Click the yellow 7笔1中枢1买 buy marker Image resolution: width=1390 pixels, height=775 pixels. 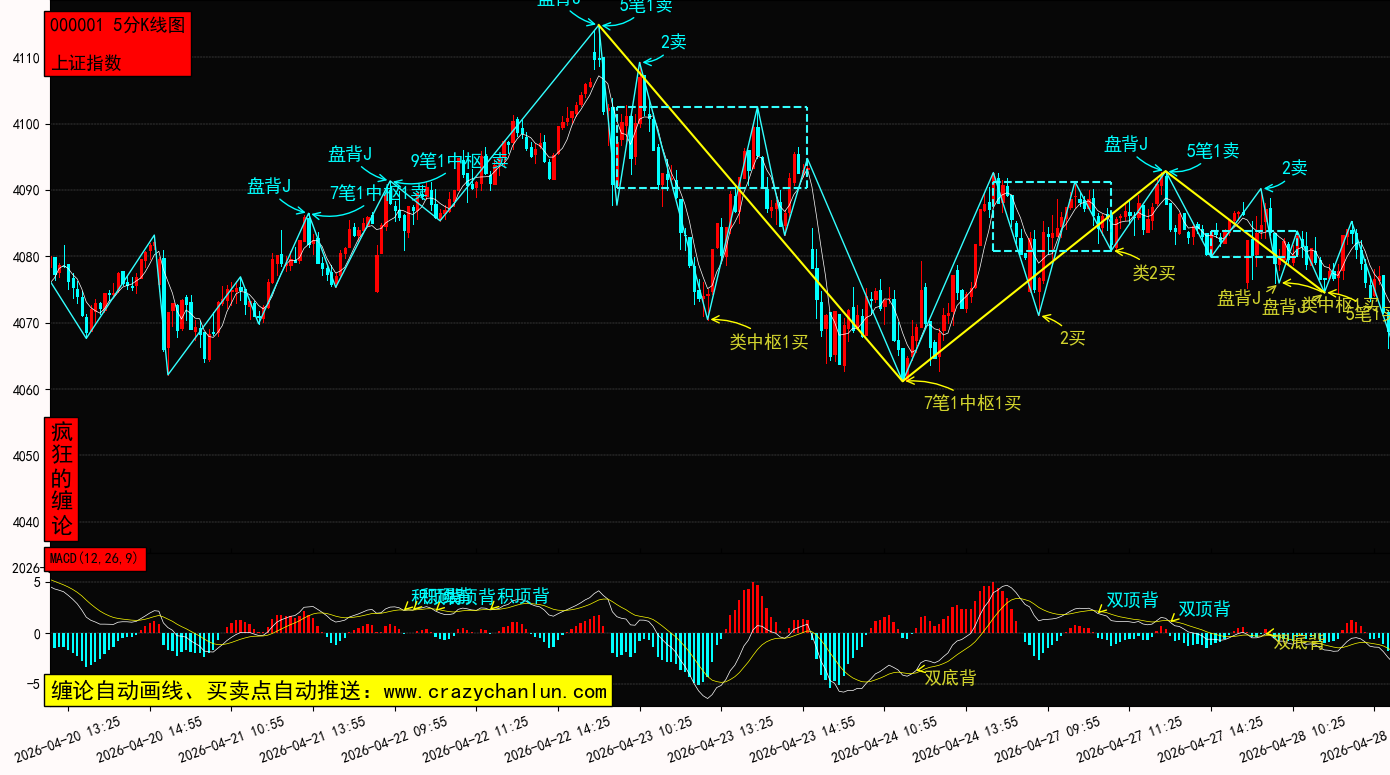click(x=972, y=403)
